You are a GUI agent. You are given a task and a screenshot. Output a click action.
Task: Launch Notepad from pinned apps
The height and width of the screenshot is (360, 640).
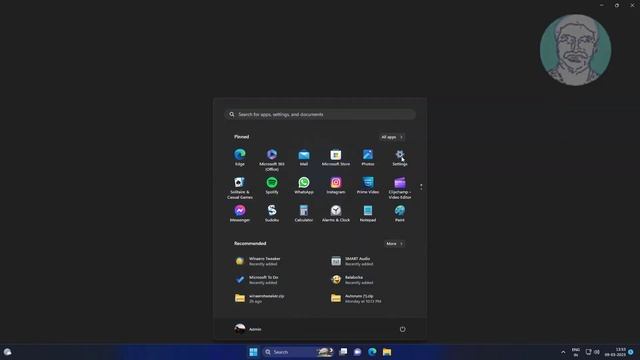coord(368,213)
